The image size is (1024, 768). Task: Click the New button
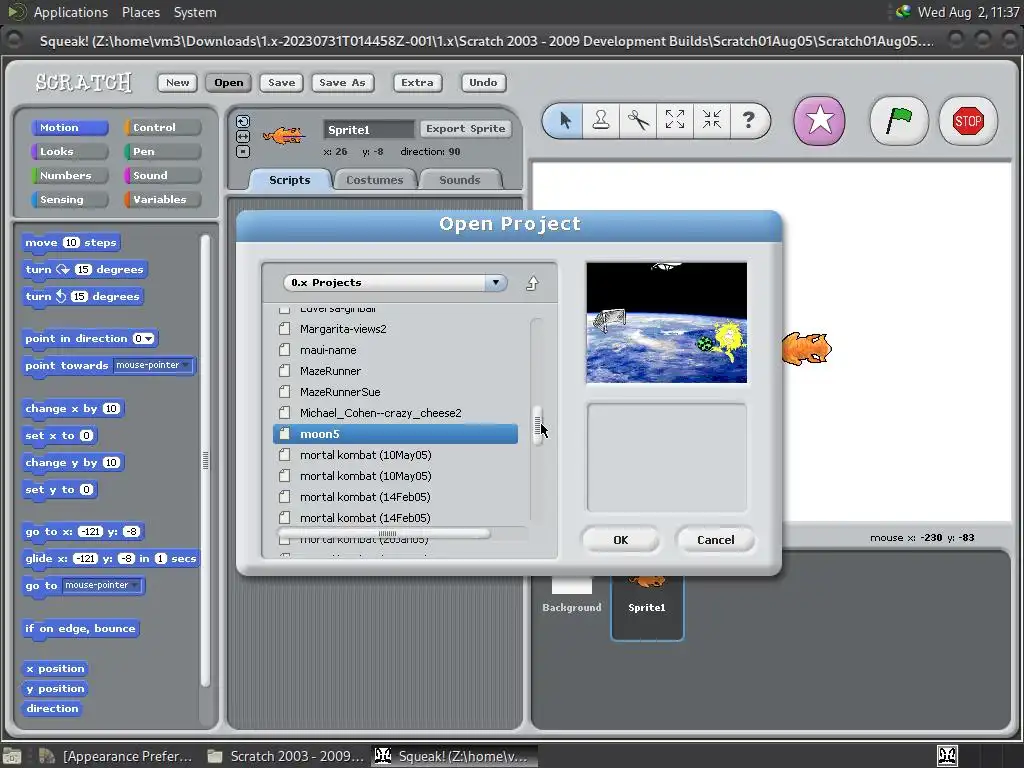pos(177,82)
